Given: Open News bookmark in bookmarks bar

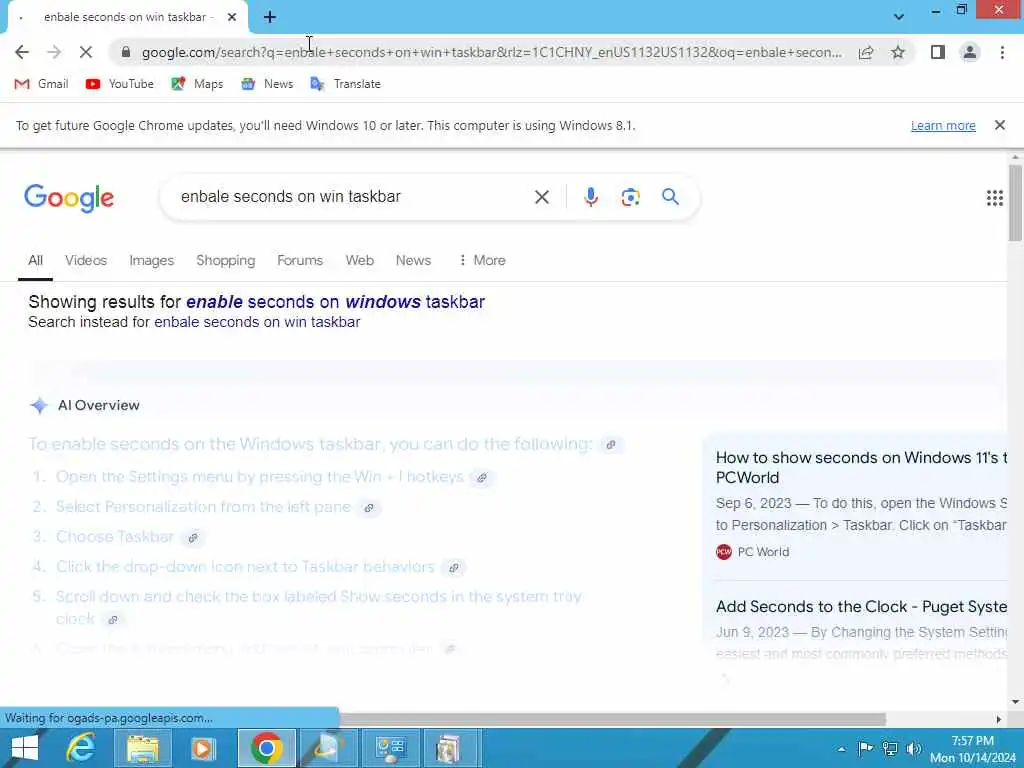Looking at the screenshot, I should 267,84.
